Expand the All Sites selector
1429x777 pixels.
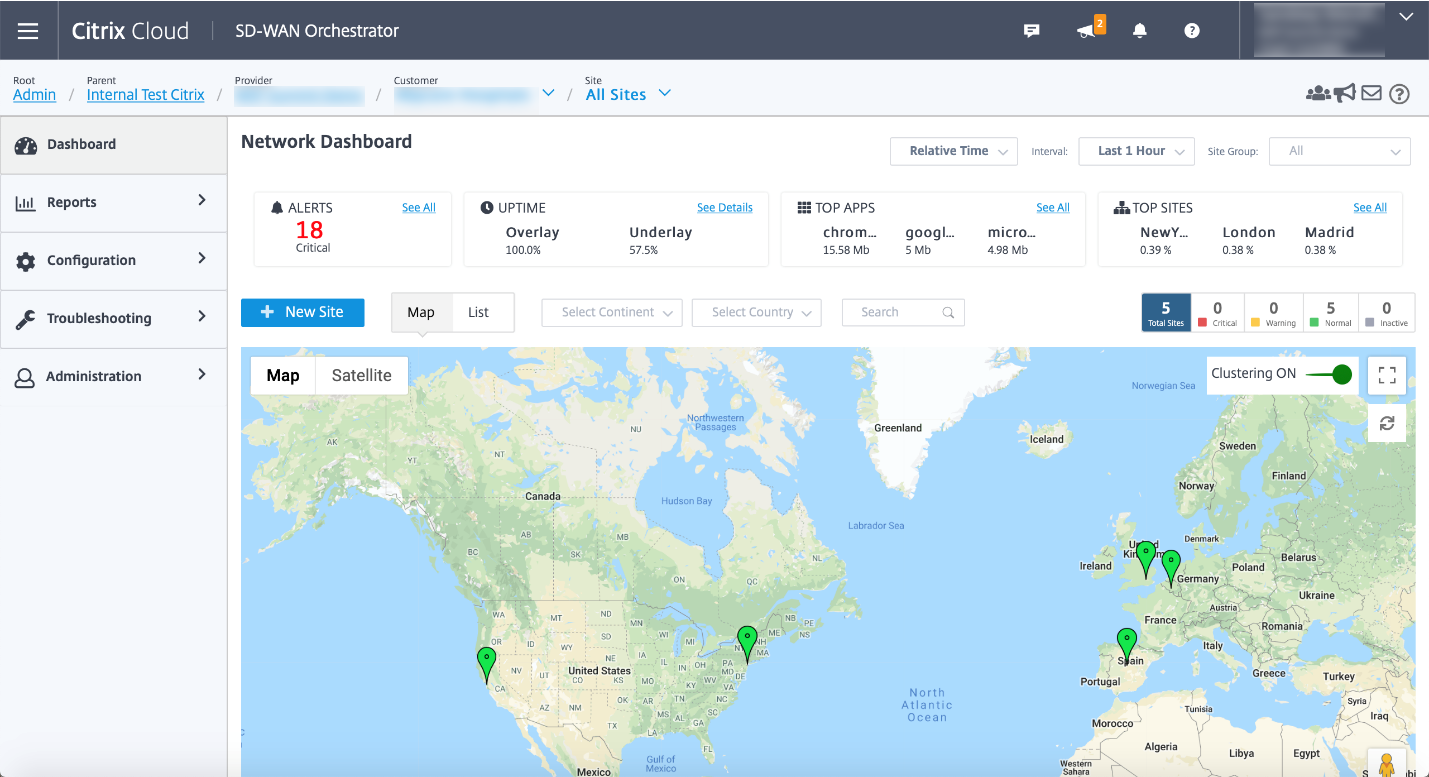(628, 94)
